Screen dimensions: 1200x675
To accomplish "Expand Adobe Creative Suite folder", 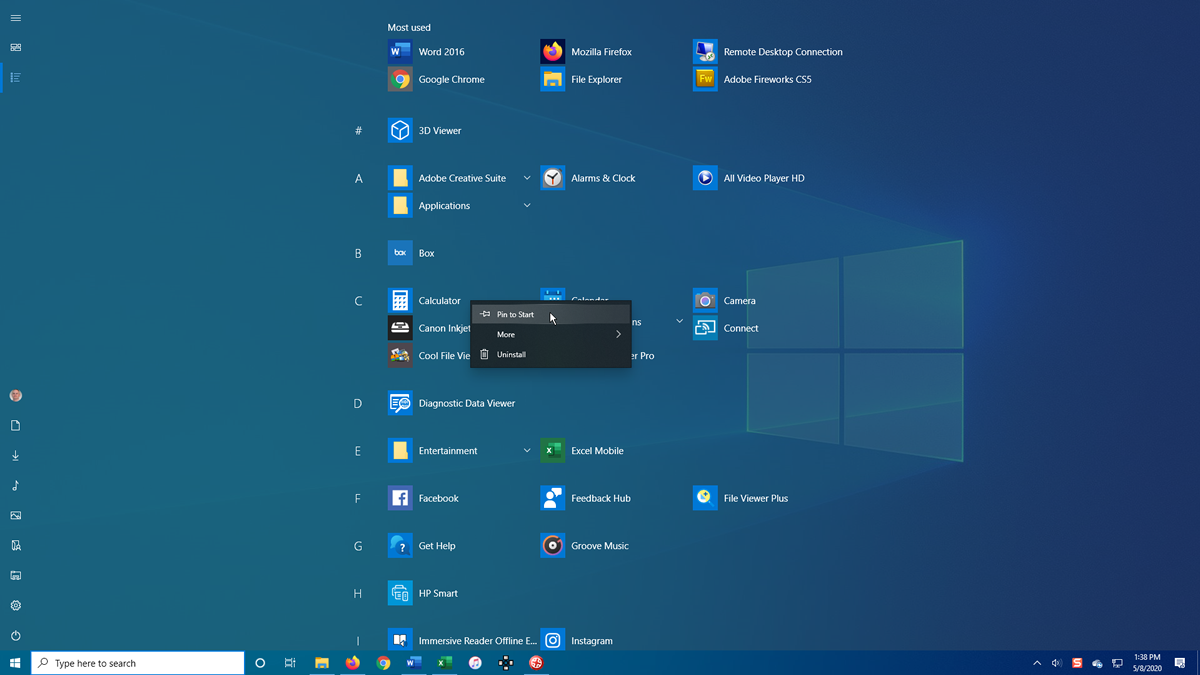I will click(x=527, y=178).
